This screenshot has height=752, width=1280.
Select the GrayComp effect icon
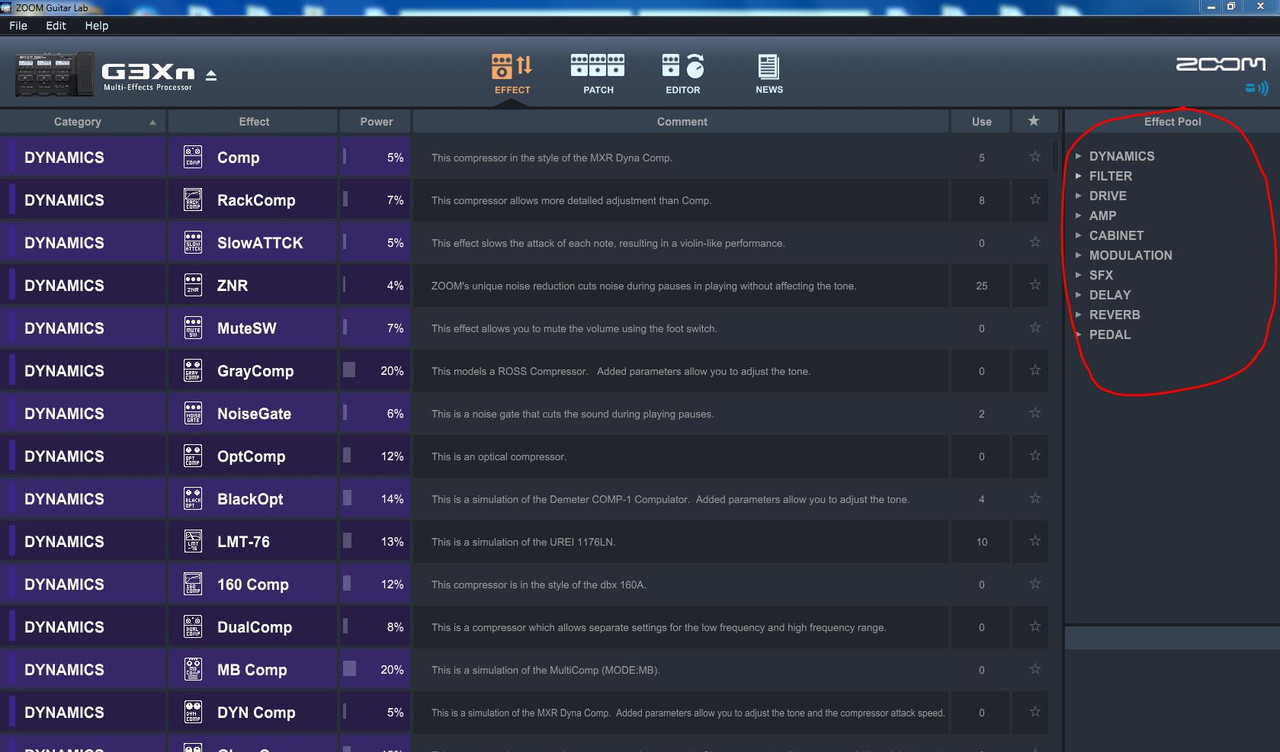[x=193, y=371]
